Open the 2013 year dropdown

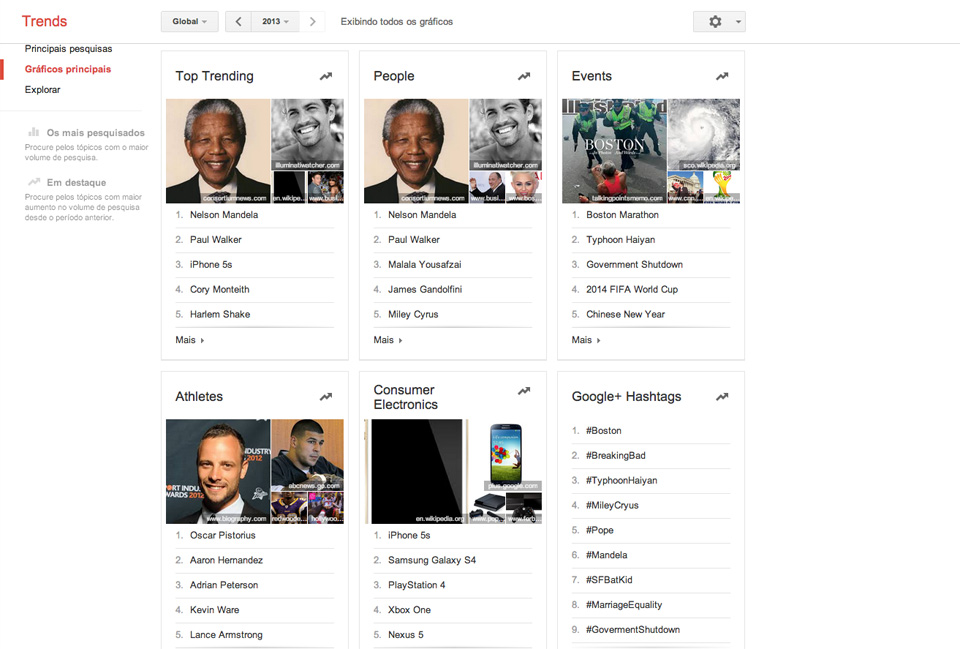[x=275, y=21]
